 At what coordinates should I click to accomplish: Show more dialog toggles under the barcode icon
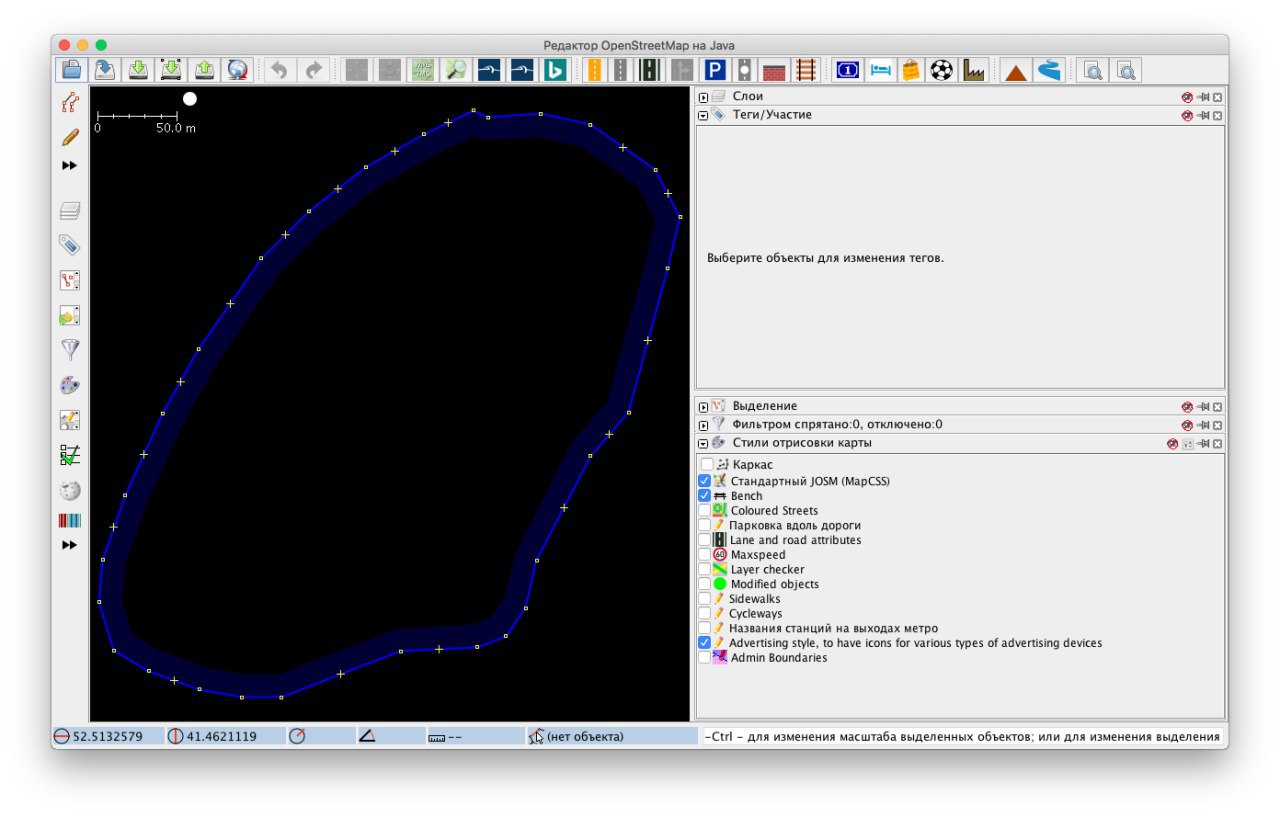click(69, 545)
